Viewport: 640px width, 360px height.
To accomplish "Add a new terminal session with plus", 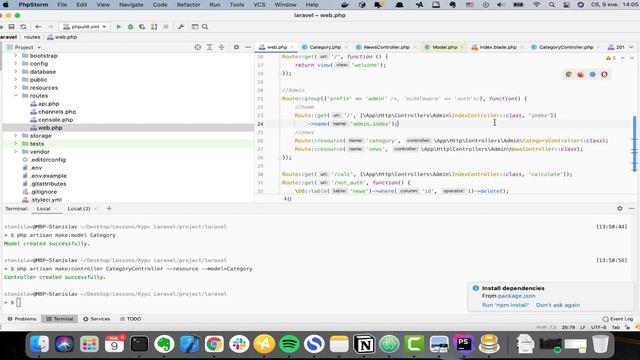I will [x=109, y=209].
